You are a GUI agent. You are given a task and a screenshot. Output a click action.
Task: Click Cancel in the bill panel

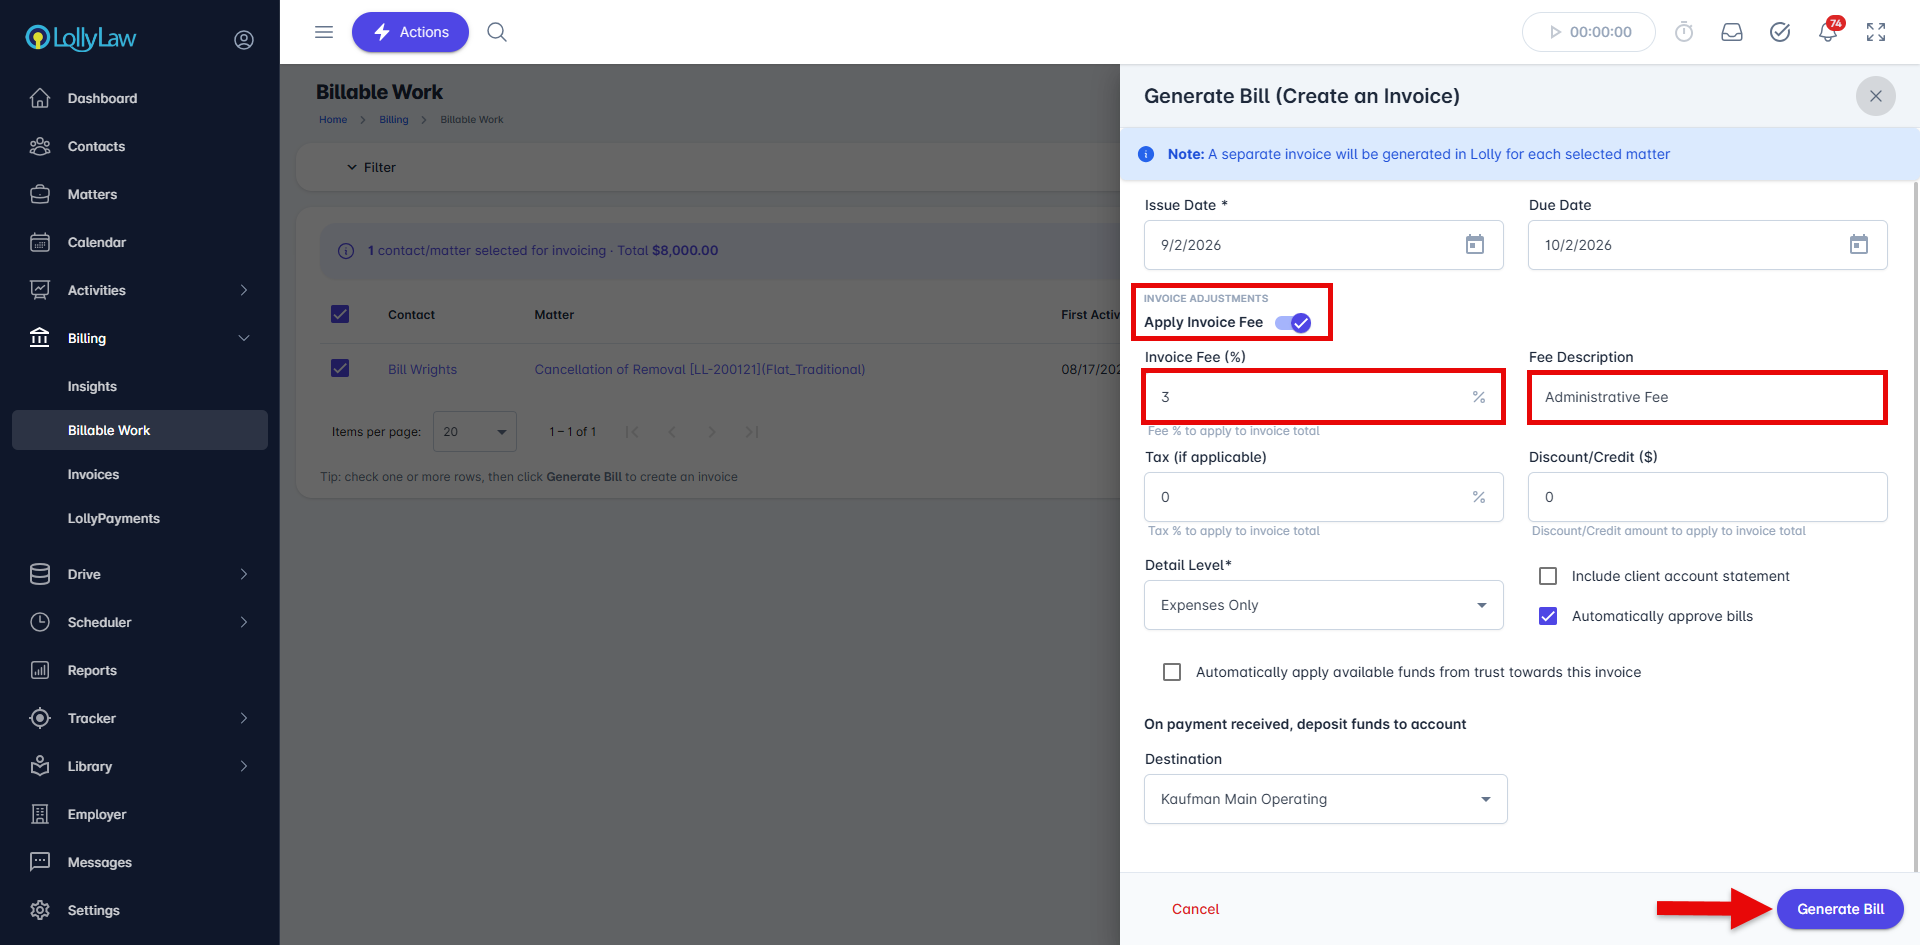1195,909
